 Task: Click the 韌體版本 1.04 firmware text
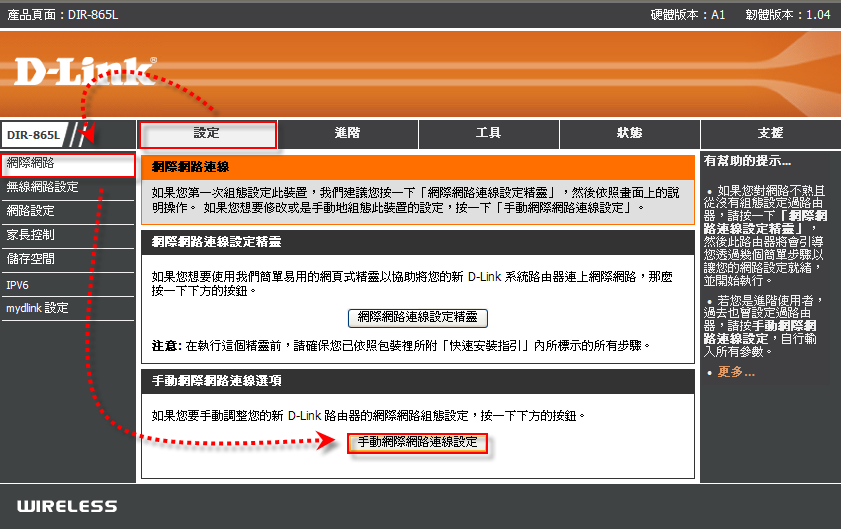point(787,14)
